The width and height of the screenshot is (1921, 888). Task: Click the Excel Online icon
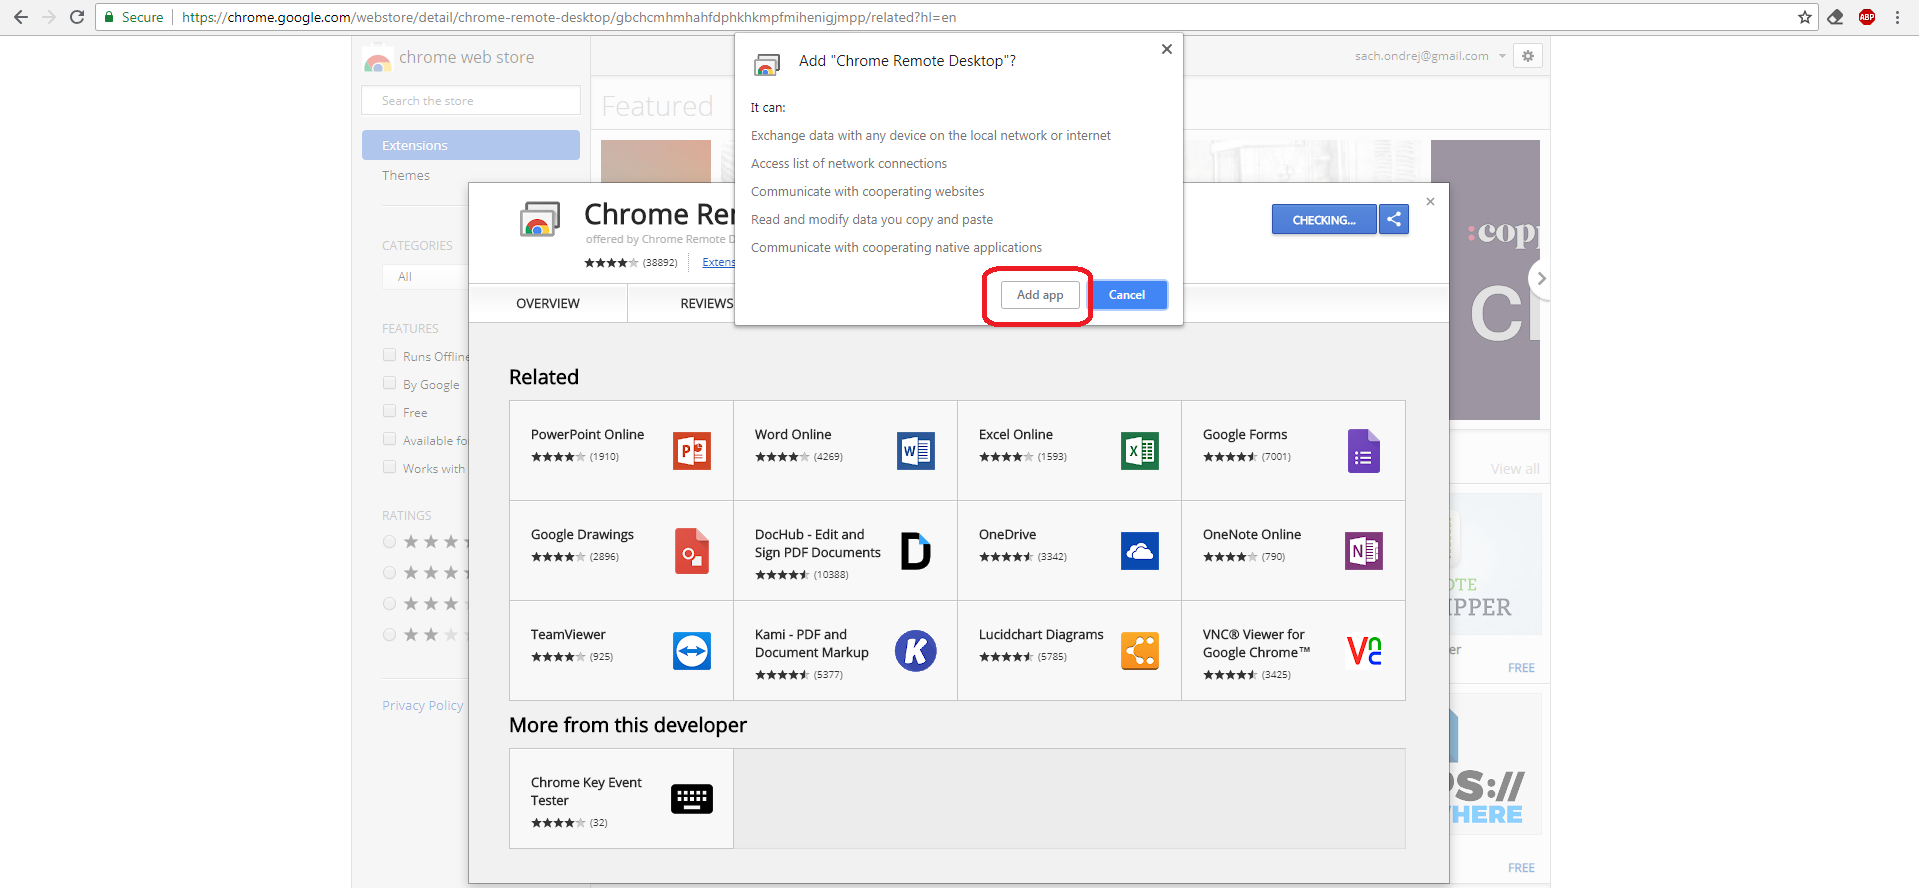[1139, 451]
